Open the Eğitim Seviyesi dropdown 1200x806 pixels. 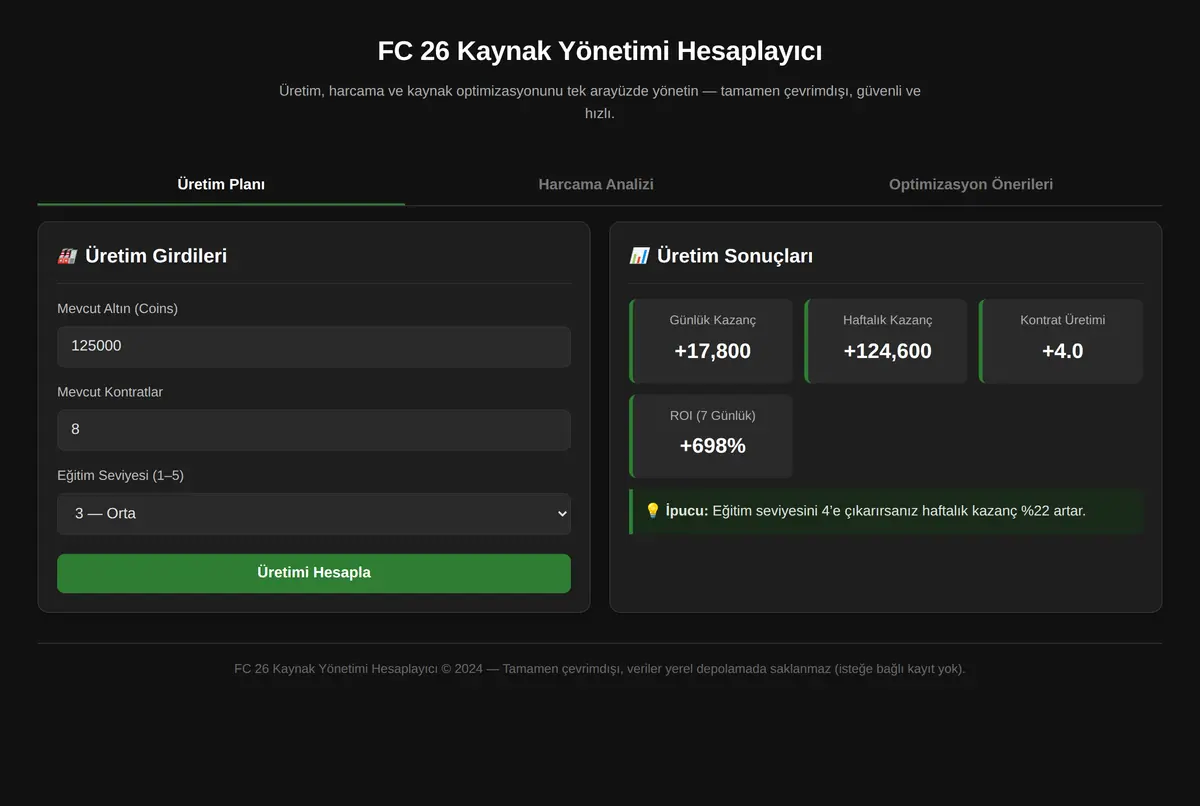click(x=314, y=513)
